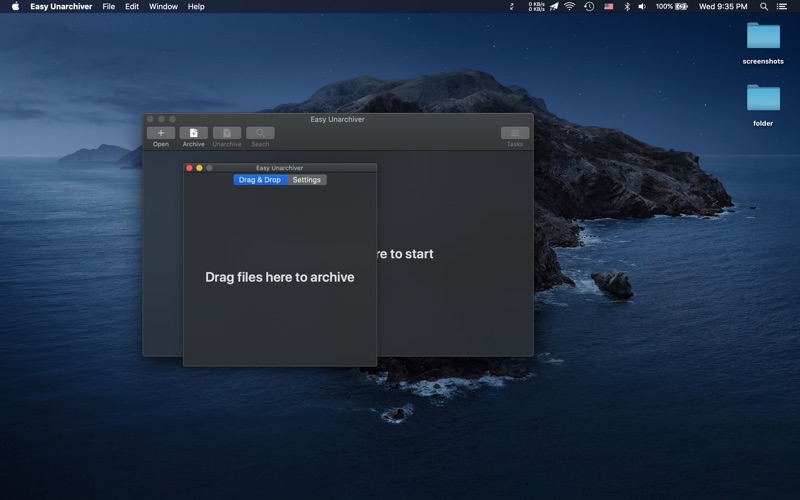Switch to the Settings tab
The width and height of the screenshot is (800, 500).
307,180
